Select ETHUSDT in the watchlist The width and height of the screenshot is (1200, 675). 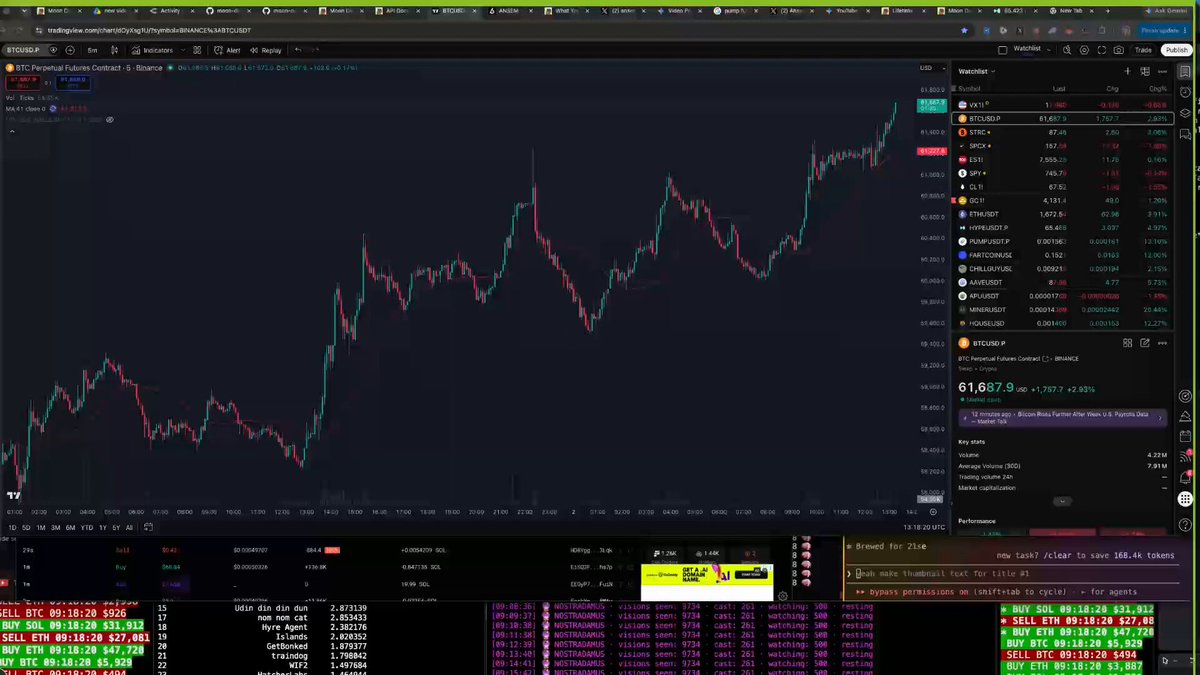[1062, 214]
